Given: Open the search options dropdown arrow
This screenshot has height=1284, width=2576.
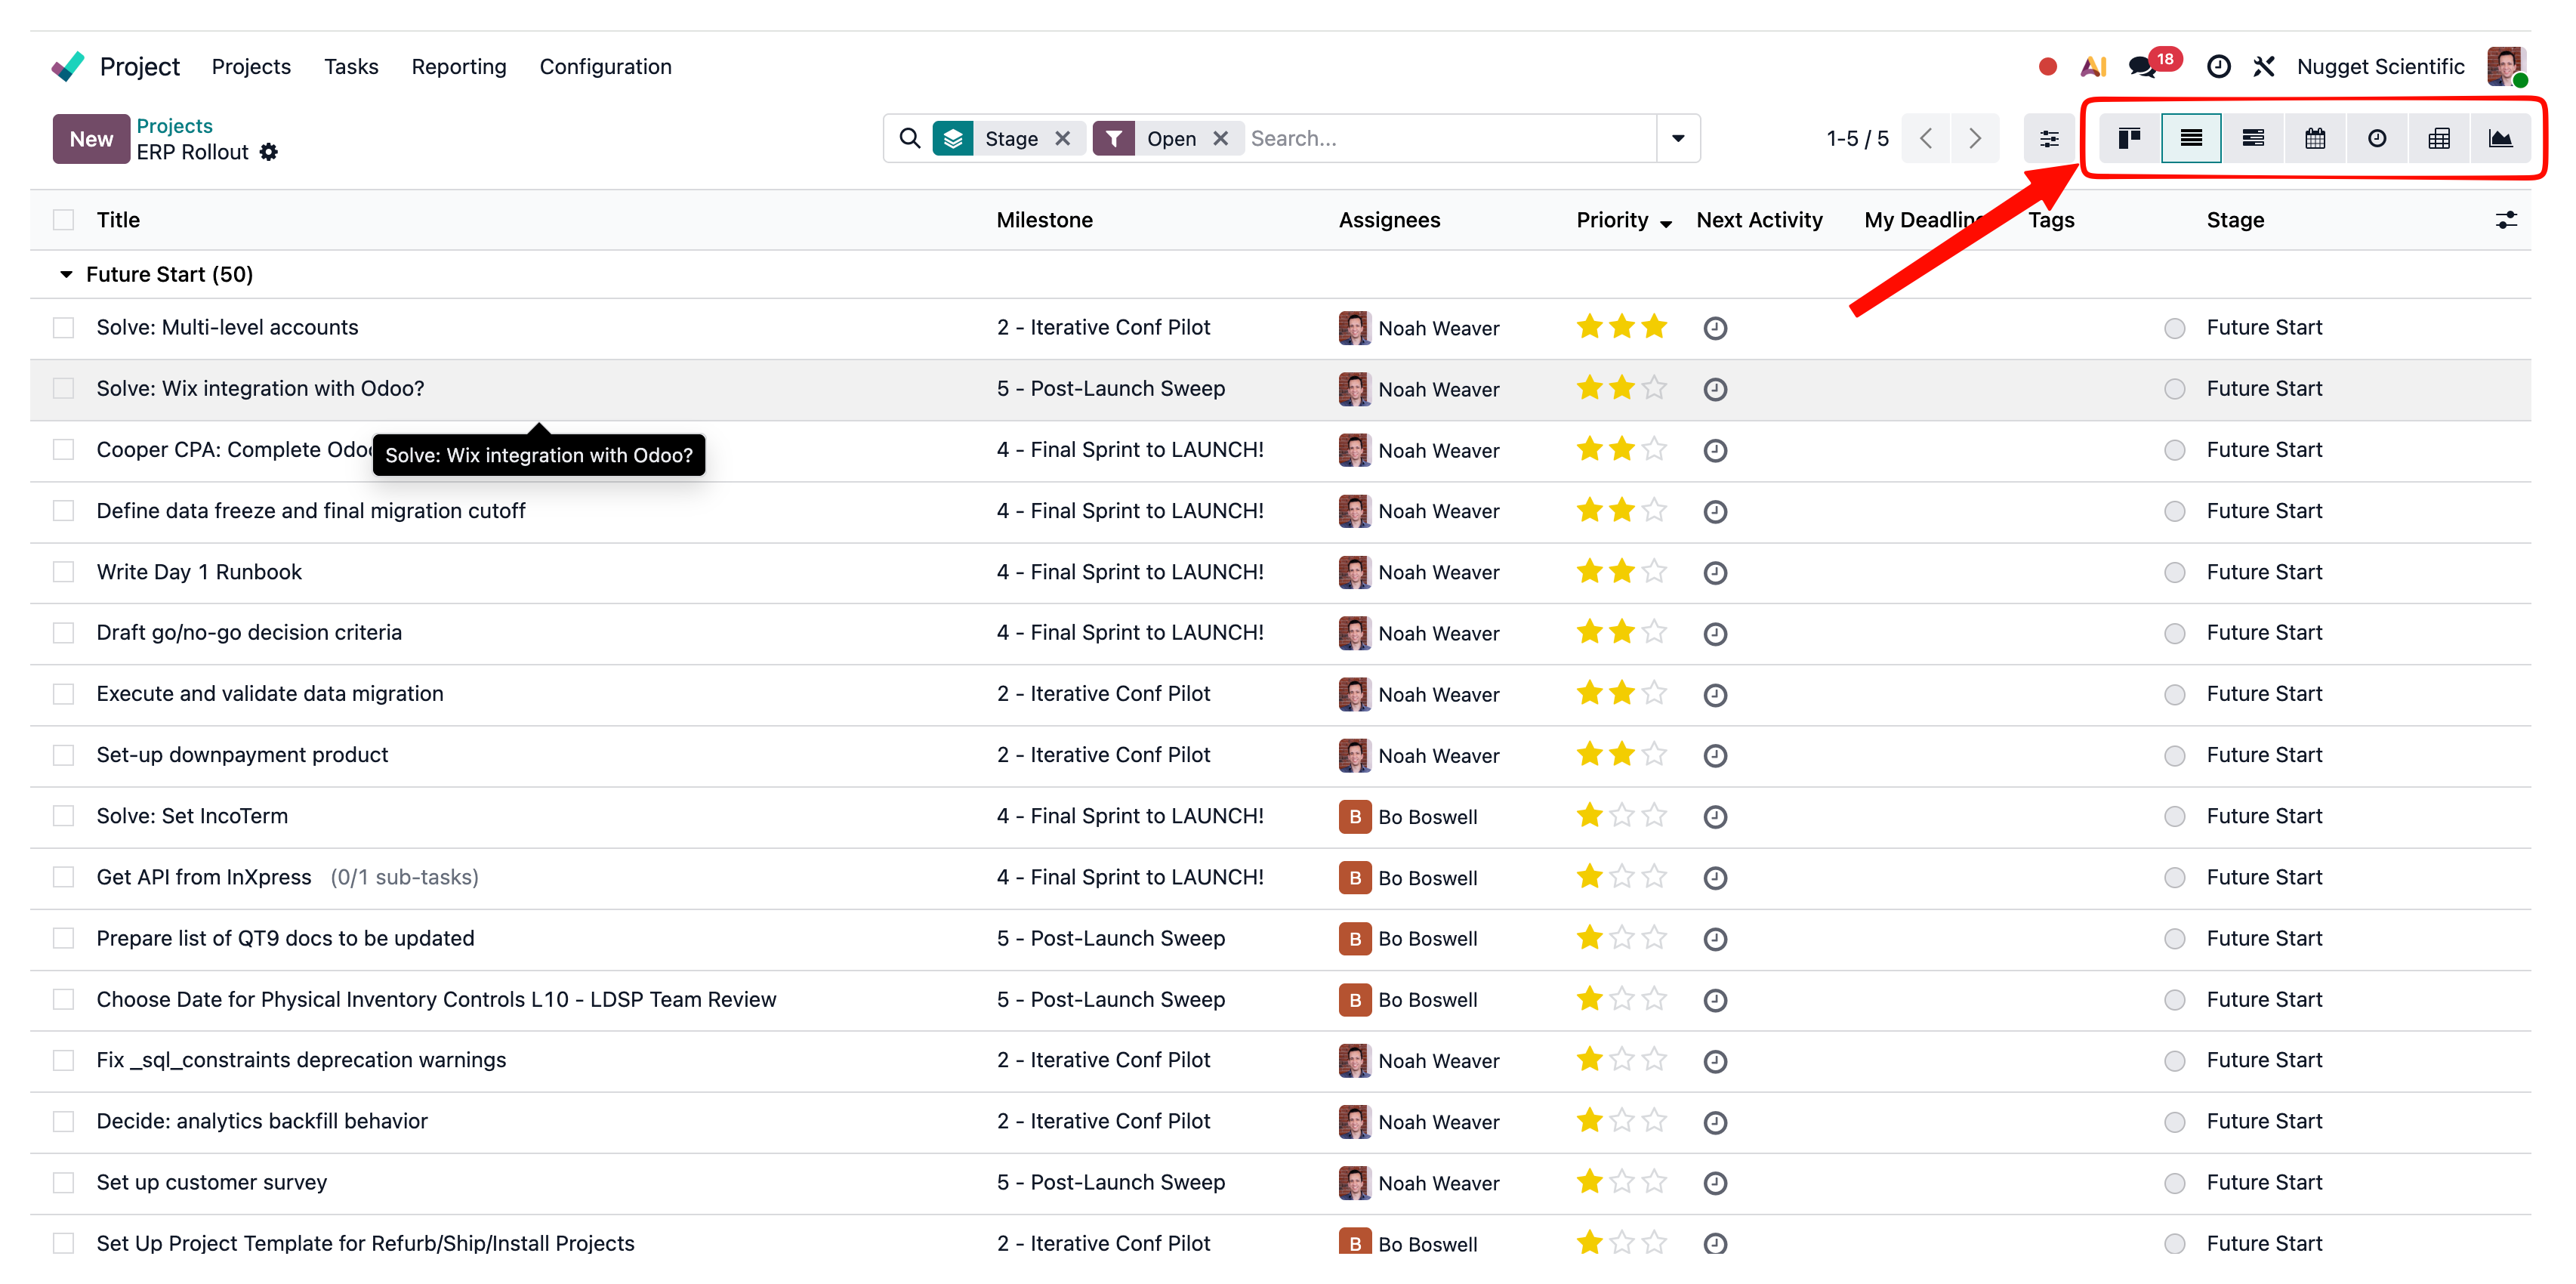Looking at the screenshot, I should (x=1678, y=138).
